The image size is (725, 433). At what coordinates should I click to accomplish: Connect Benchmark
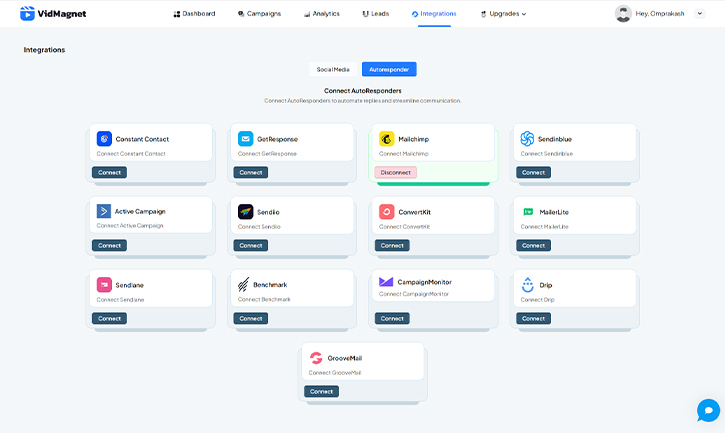(251, 318)
